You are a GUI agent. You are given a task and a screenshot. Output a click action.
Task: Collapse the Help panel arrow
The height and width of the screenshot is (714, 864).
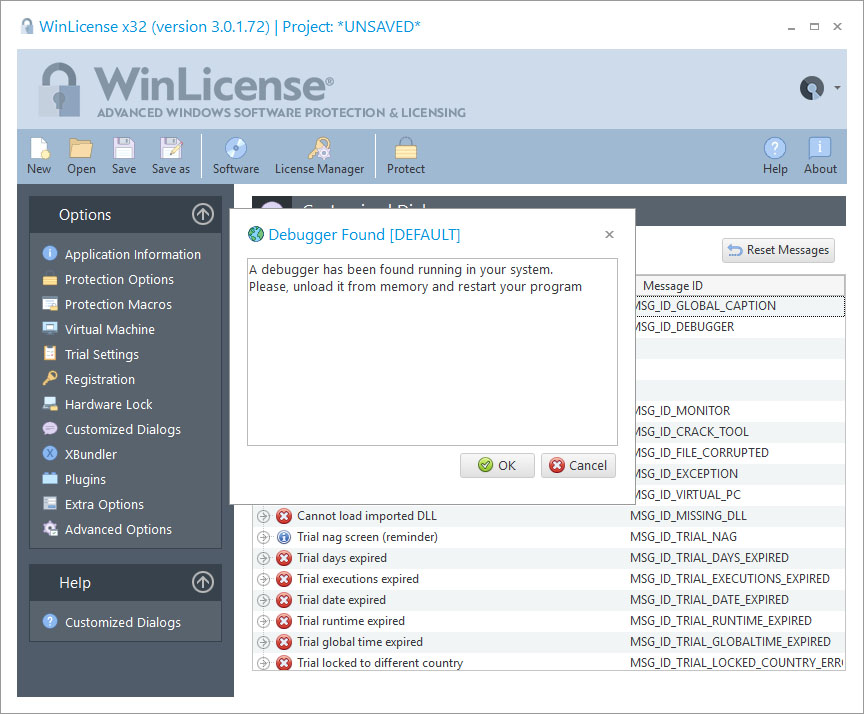pos(203,582)
